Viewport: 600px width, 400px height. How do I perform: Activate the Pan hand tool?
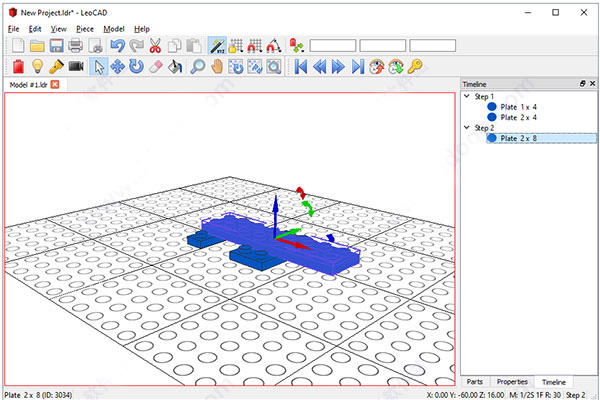[217, 67]
